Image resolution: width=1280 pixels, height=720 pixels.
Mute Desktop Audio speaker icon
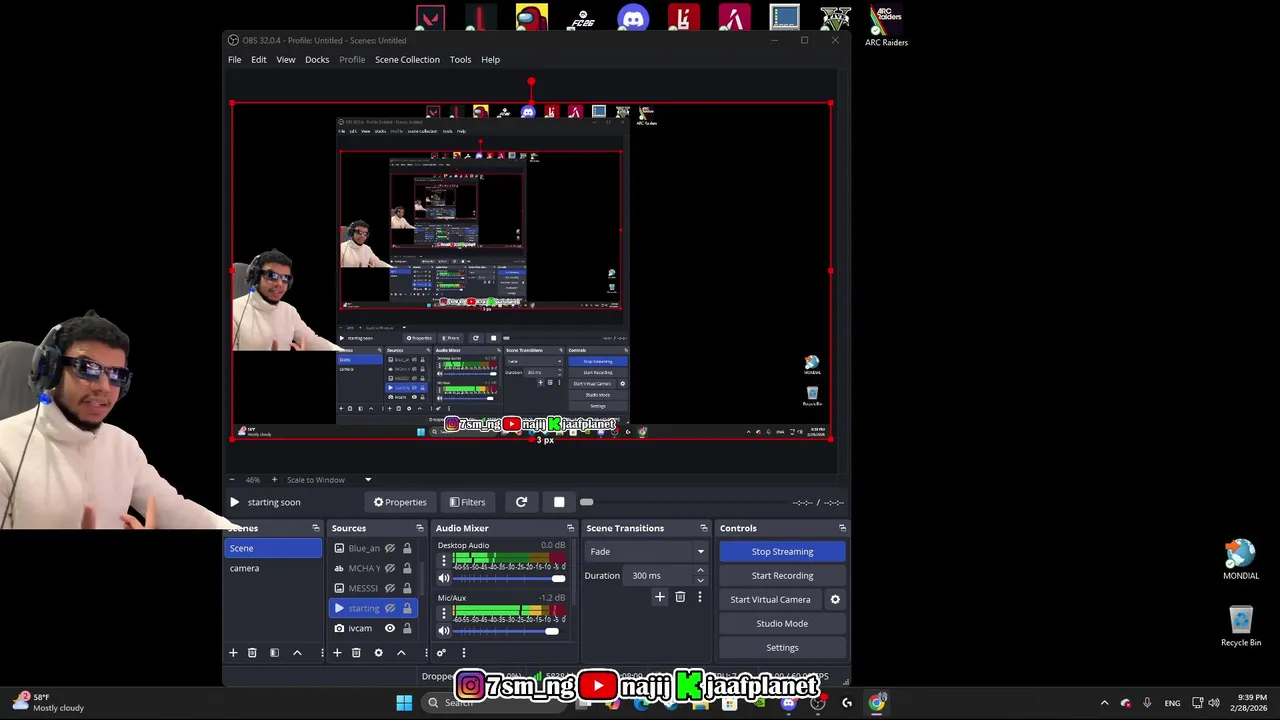[444, 578]
